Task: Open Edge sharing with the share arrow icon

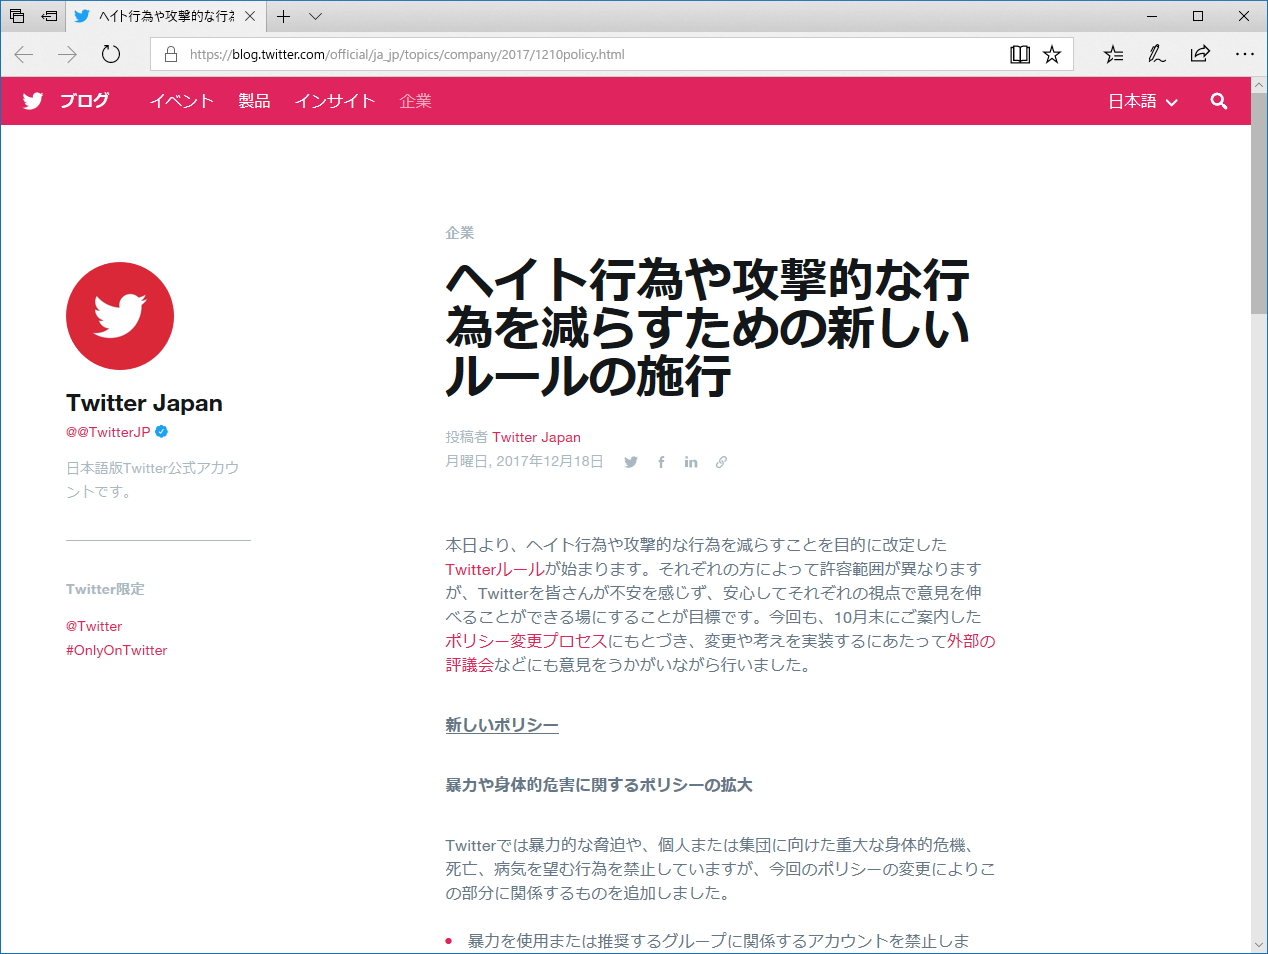Action: click(1200, 53)
